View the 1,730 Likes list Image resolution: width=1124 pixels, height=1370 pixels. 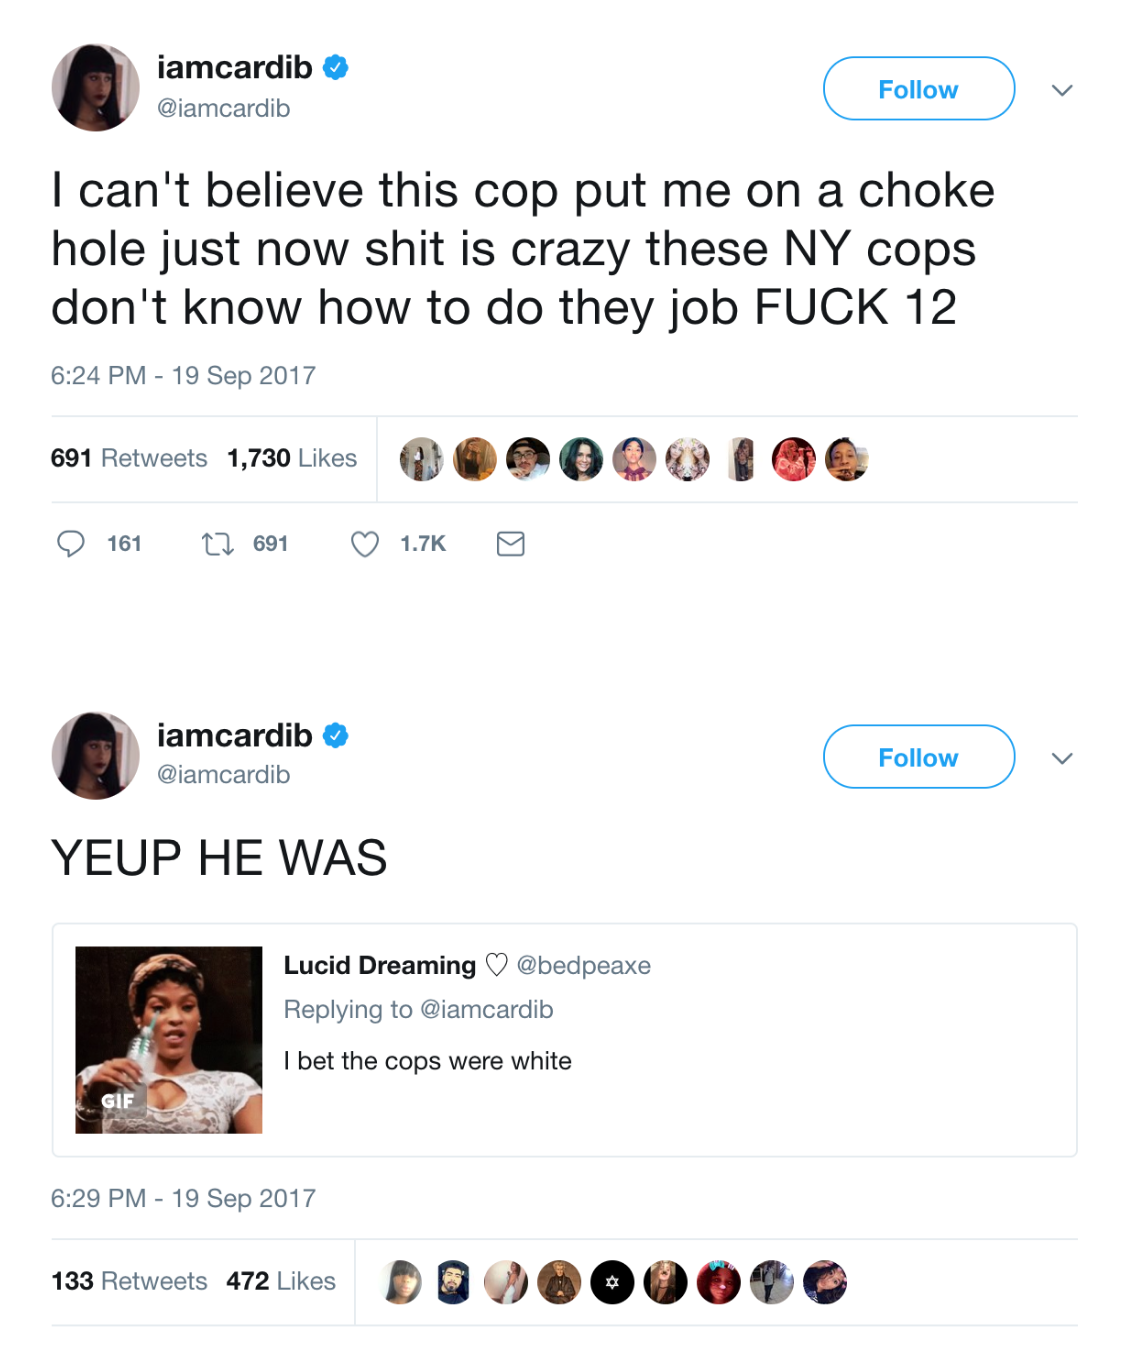tap(292, 458)
